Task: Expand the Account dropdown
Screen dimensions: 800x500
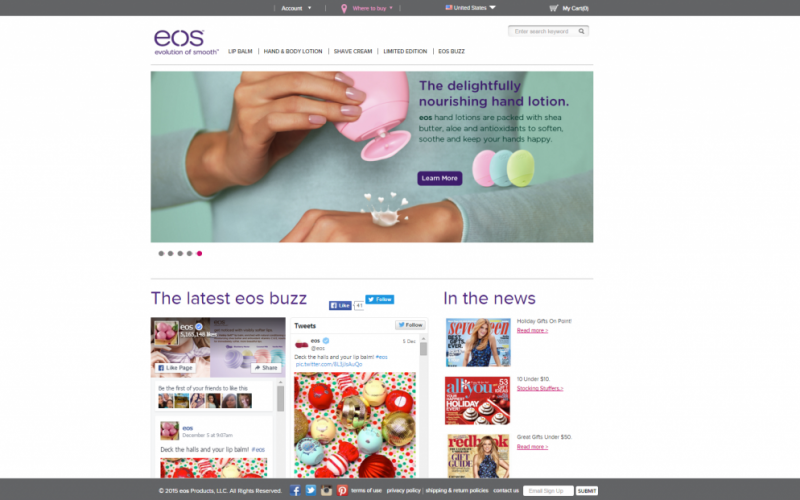Action: tap(296, 8)
